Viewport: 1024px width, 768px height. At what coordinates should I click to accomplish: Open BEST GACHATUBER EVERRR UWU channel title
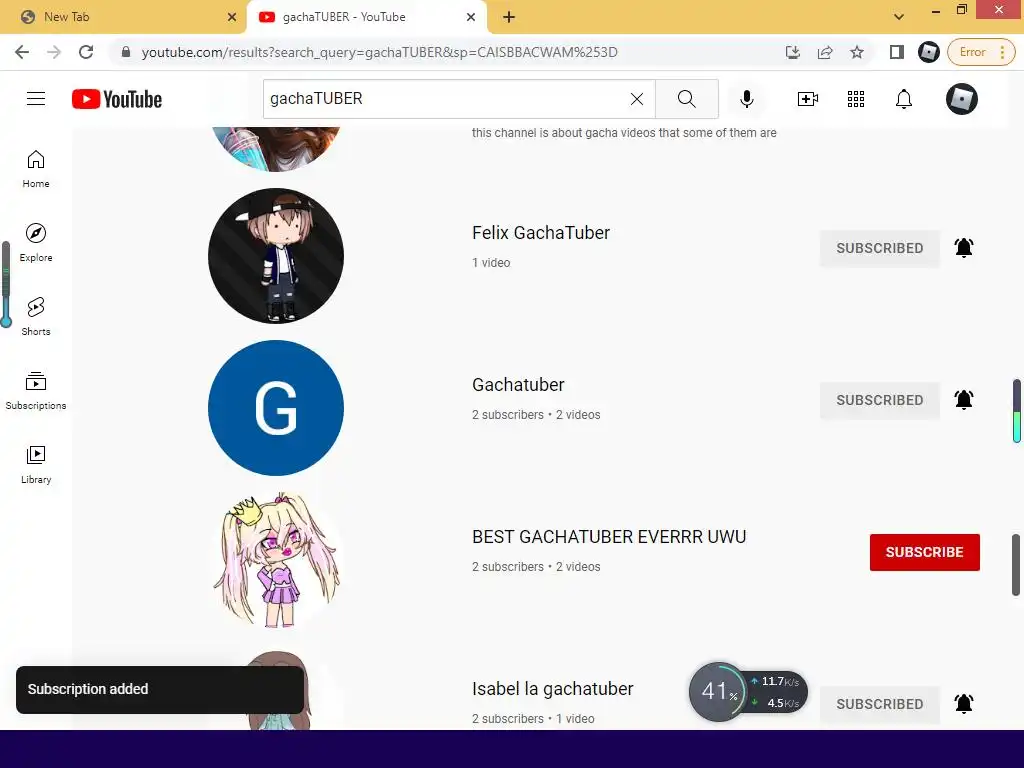point(609,537)
